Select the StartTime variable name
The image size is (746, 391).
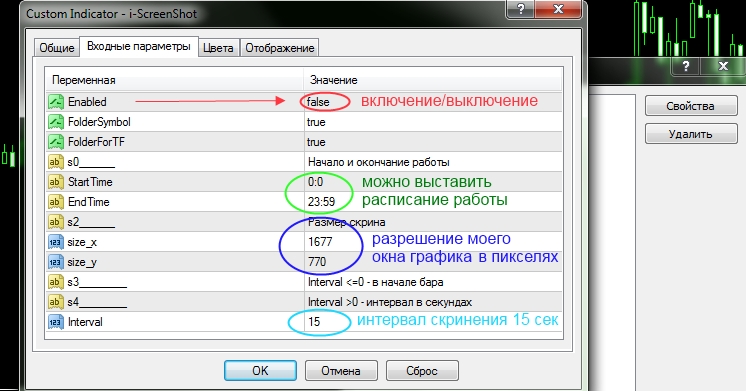coord(90,182)
